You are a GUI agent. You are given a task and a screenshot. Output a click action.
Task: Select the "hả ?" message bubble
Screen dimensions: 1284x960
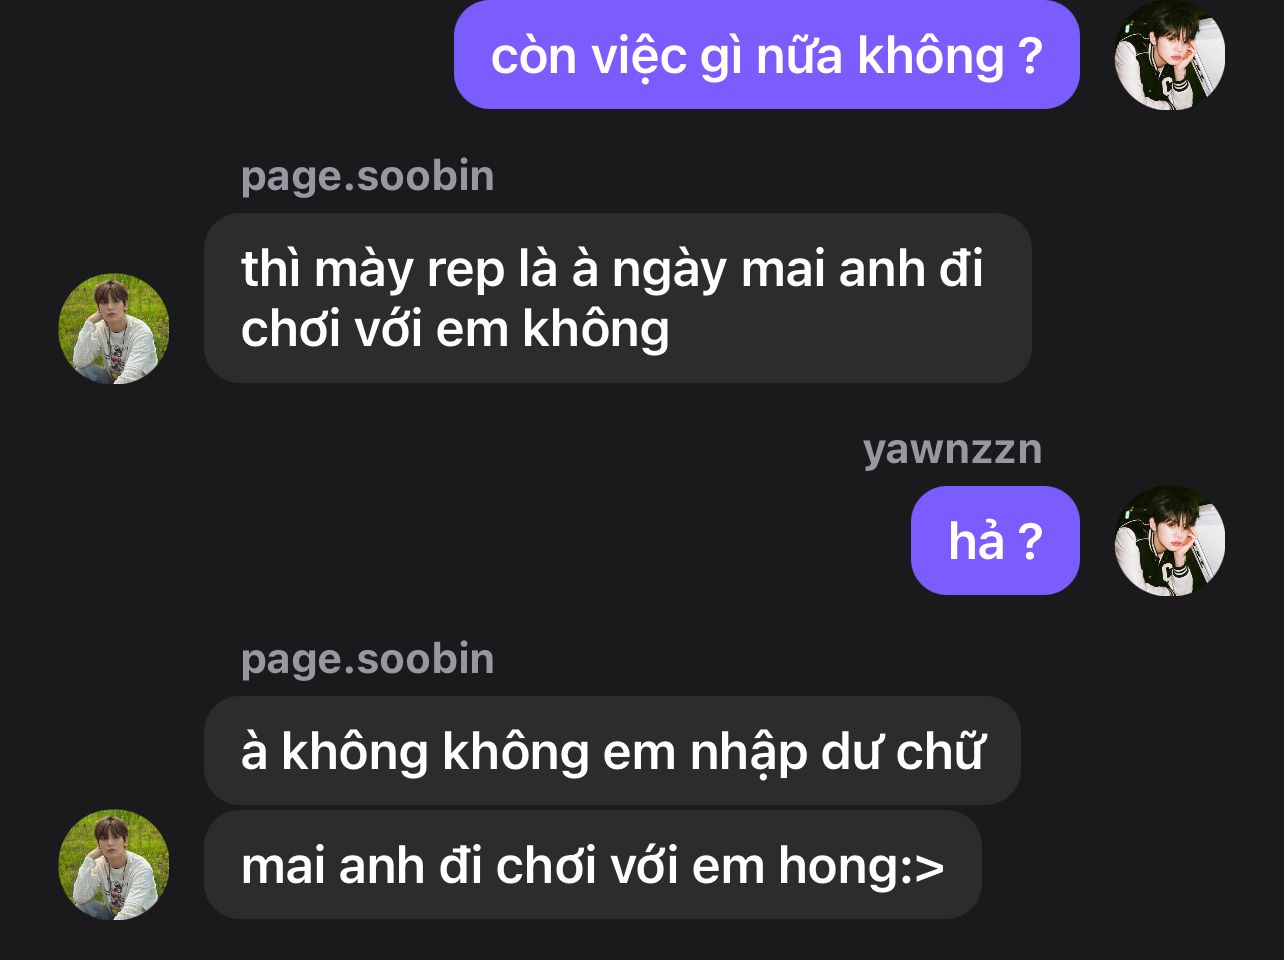(x=995, y=540)
